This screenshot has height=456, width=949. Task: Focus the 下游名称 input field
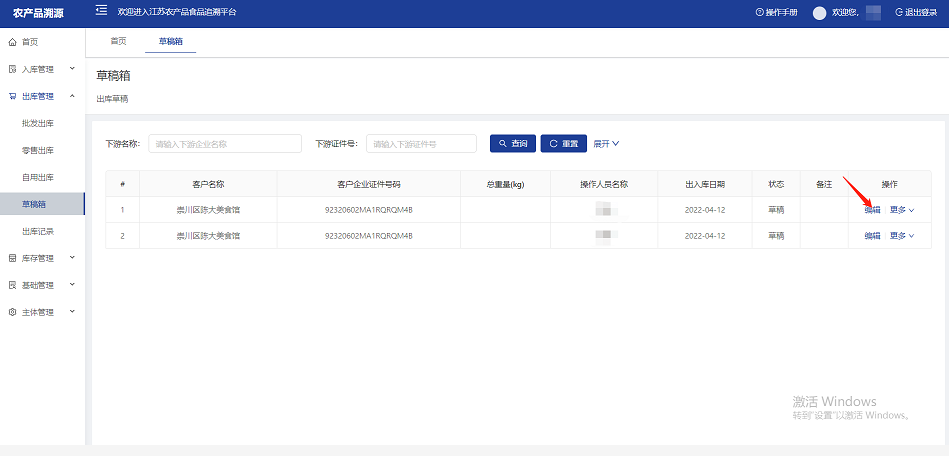[x=225, y=144]
